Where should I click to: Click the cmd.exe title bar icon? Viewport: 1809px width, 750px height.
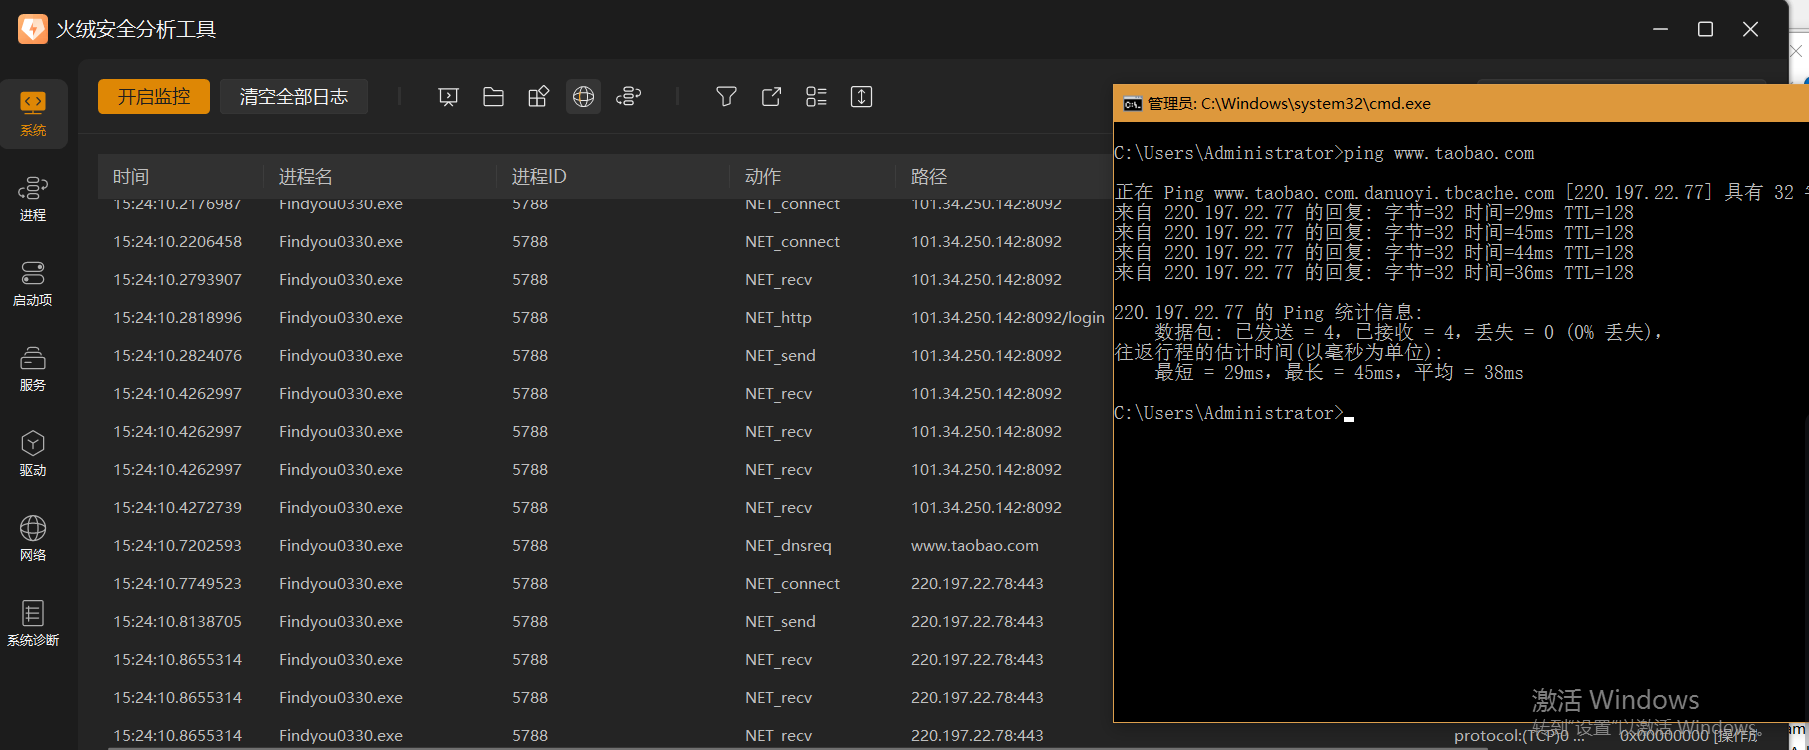pyautogui.click(x=1132, y=104)
